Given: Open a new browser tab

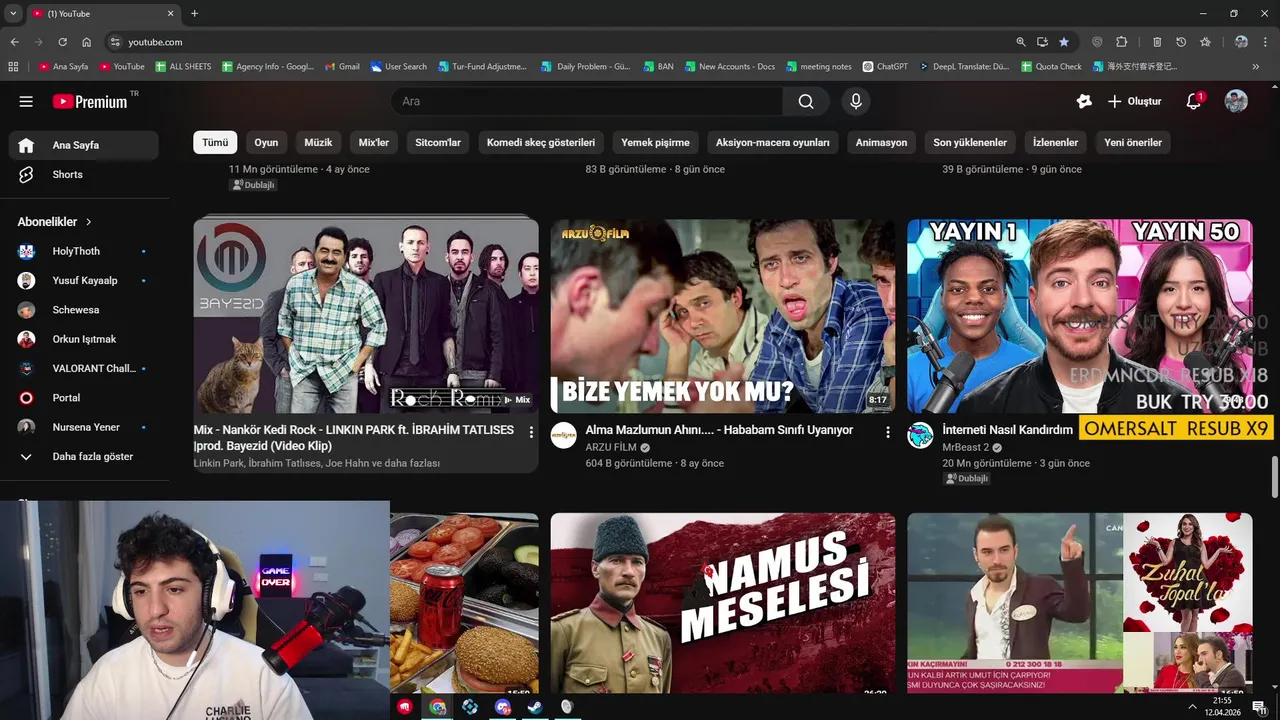Looking at the screenshot, I should pos(194,13).
